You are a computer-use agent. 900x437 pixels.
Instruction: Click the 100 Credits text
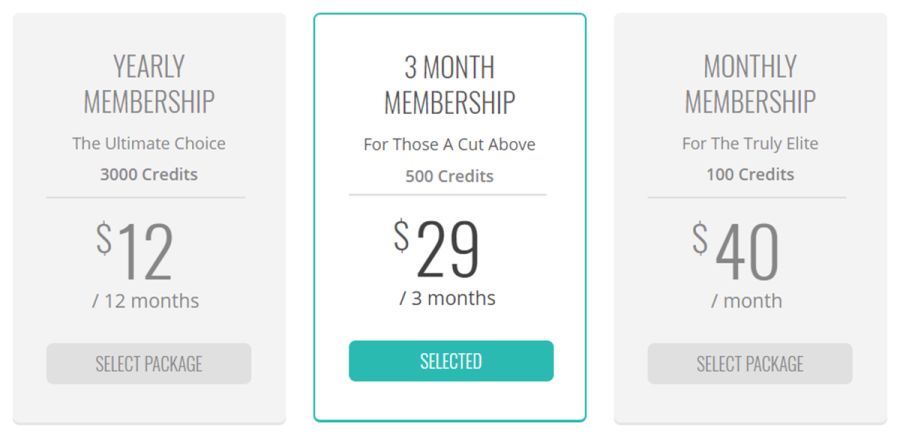pos(750,175)
